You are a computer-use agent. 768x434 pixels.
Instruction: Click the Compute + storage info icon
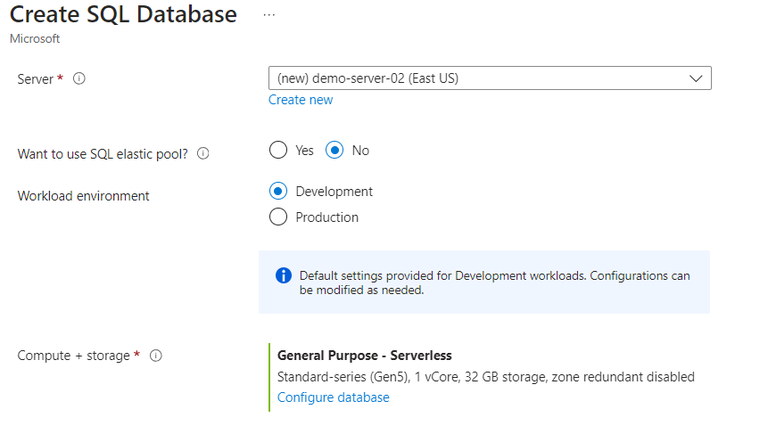tap(156, 355)
